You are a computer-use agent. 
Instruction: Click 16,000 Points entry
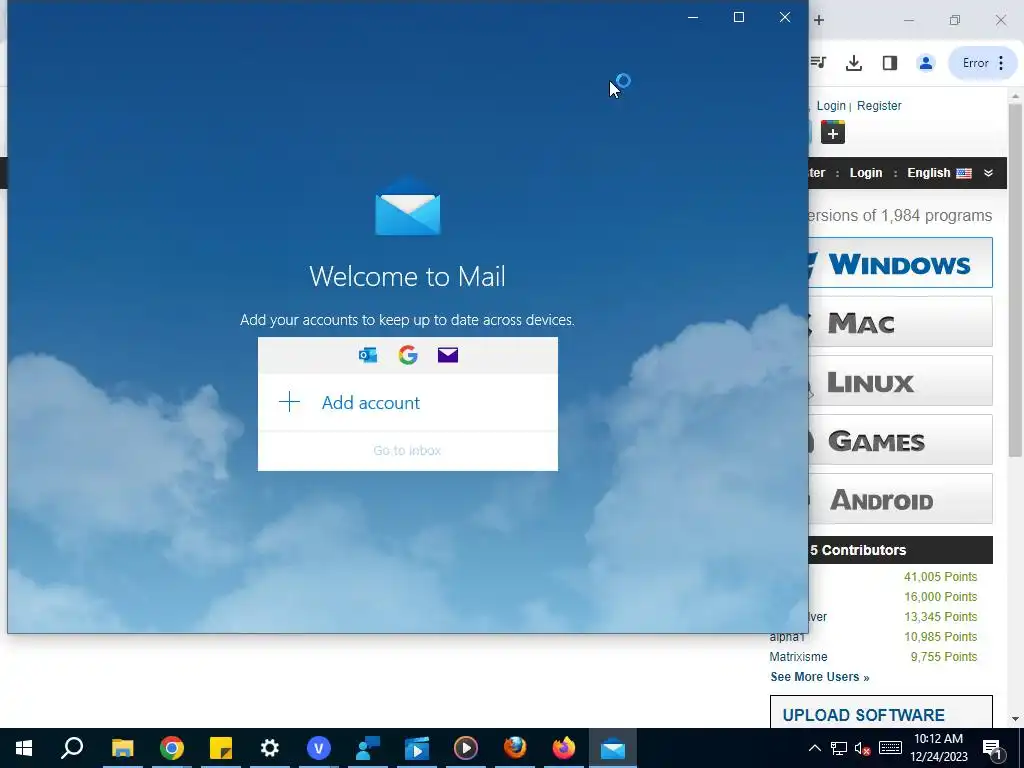[940, 597]
